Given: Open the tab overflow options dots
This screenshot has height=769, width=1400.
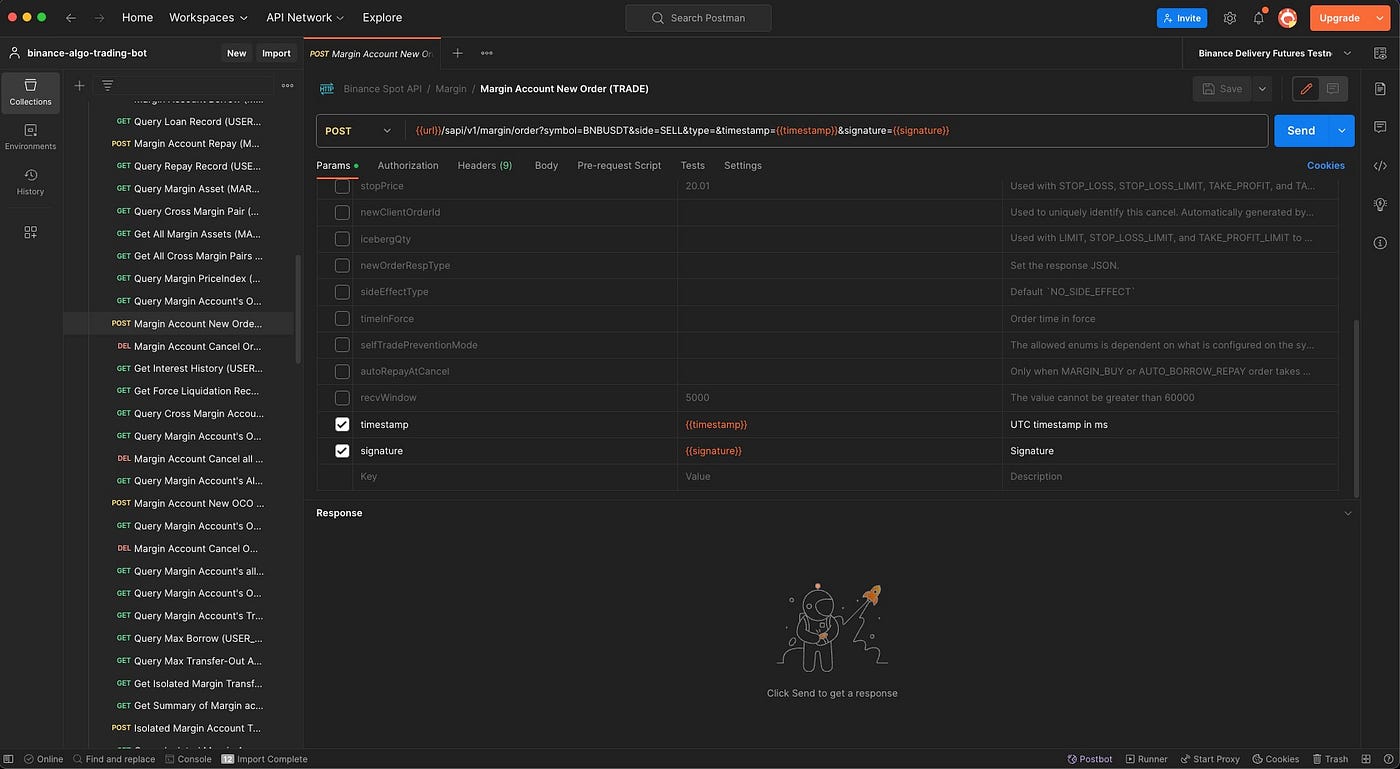Looking at the screenshot, I should [487, 53].
